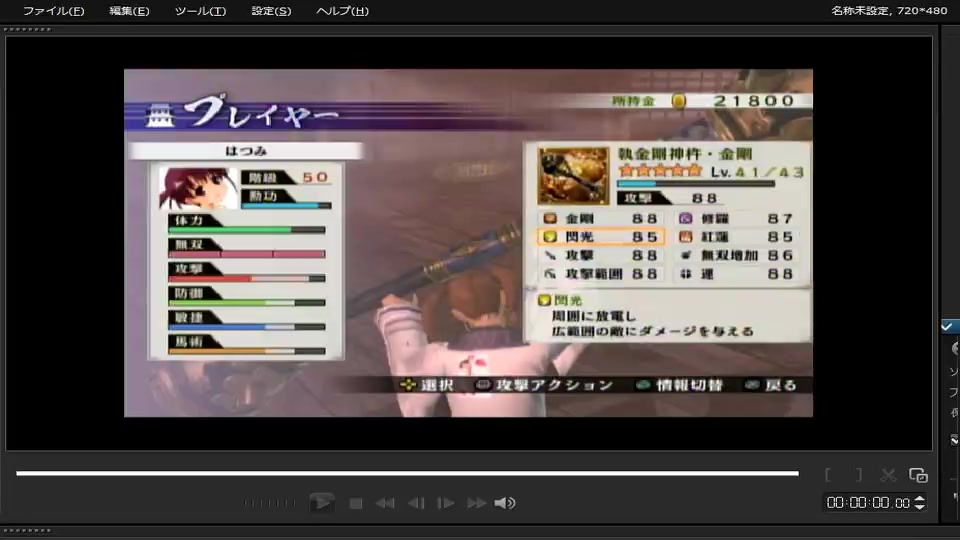Click the checkmark tab on the right edge
Viewport: 960px width, 540px height.
[949, 326]
